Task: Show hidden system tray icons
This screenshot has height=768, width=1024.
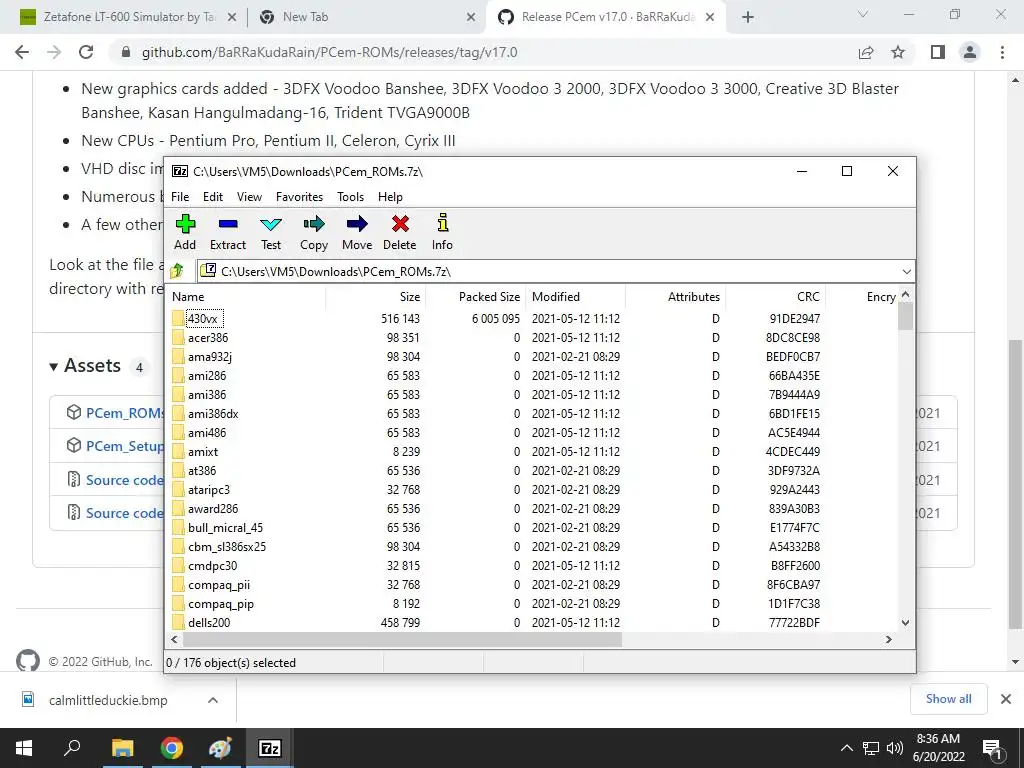Action: pyautogui.click(x=846, y=748)
